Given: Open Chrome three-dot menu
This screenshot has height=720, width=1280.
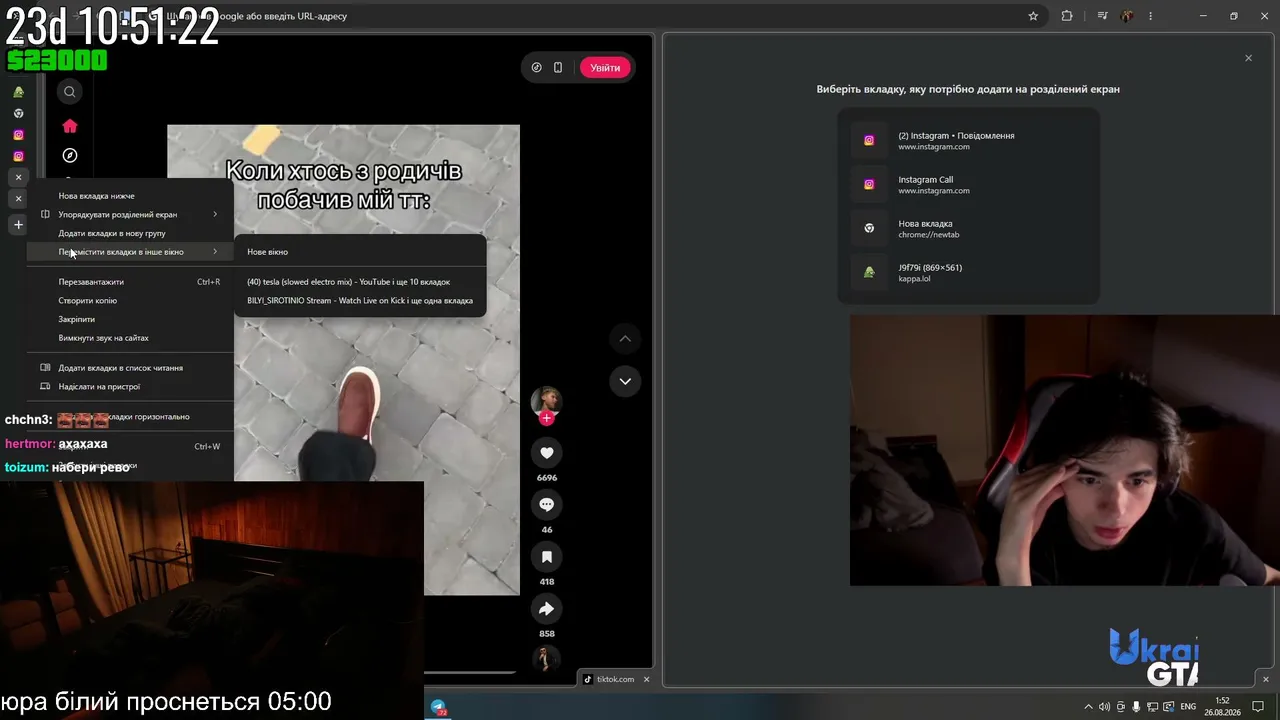Looking at the screenshot, I should click(1151, 16).
